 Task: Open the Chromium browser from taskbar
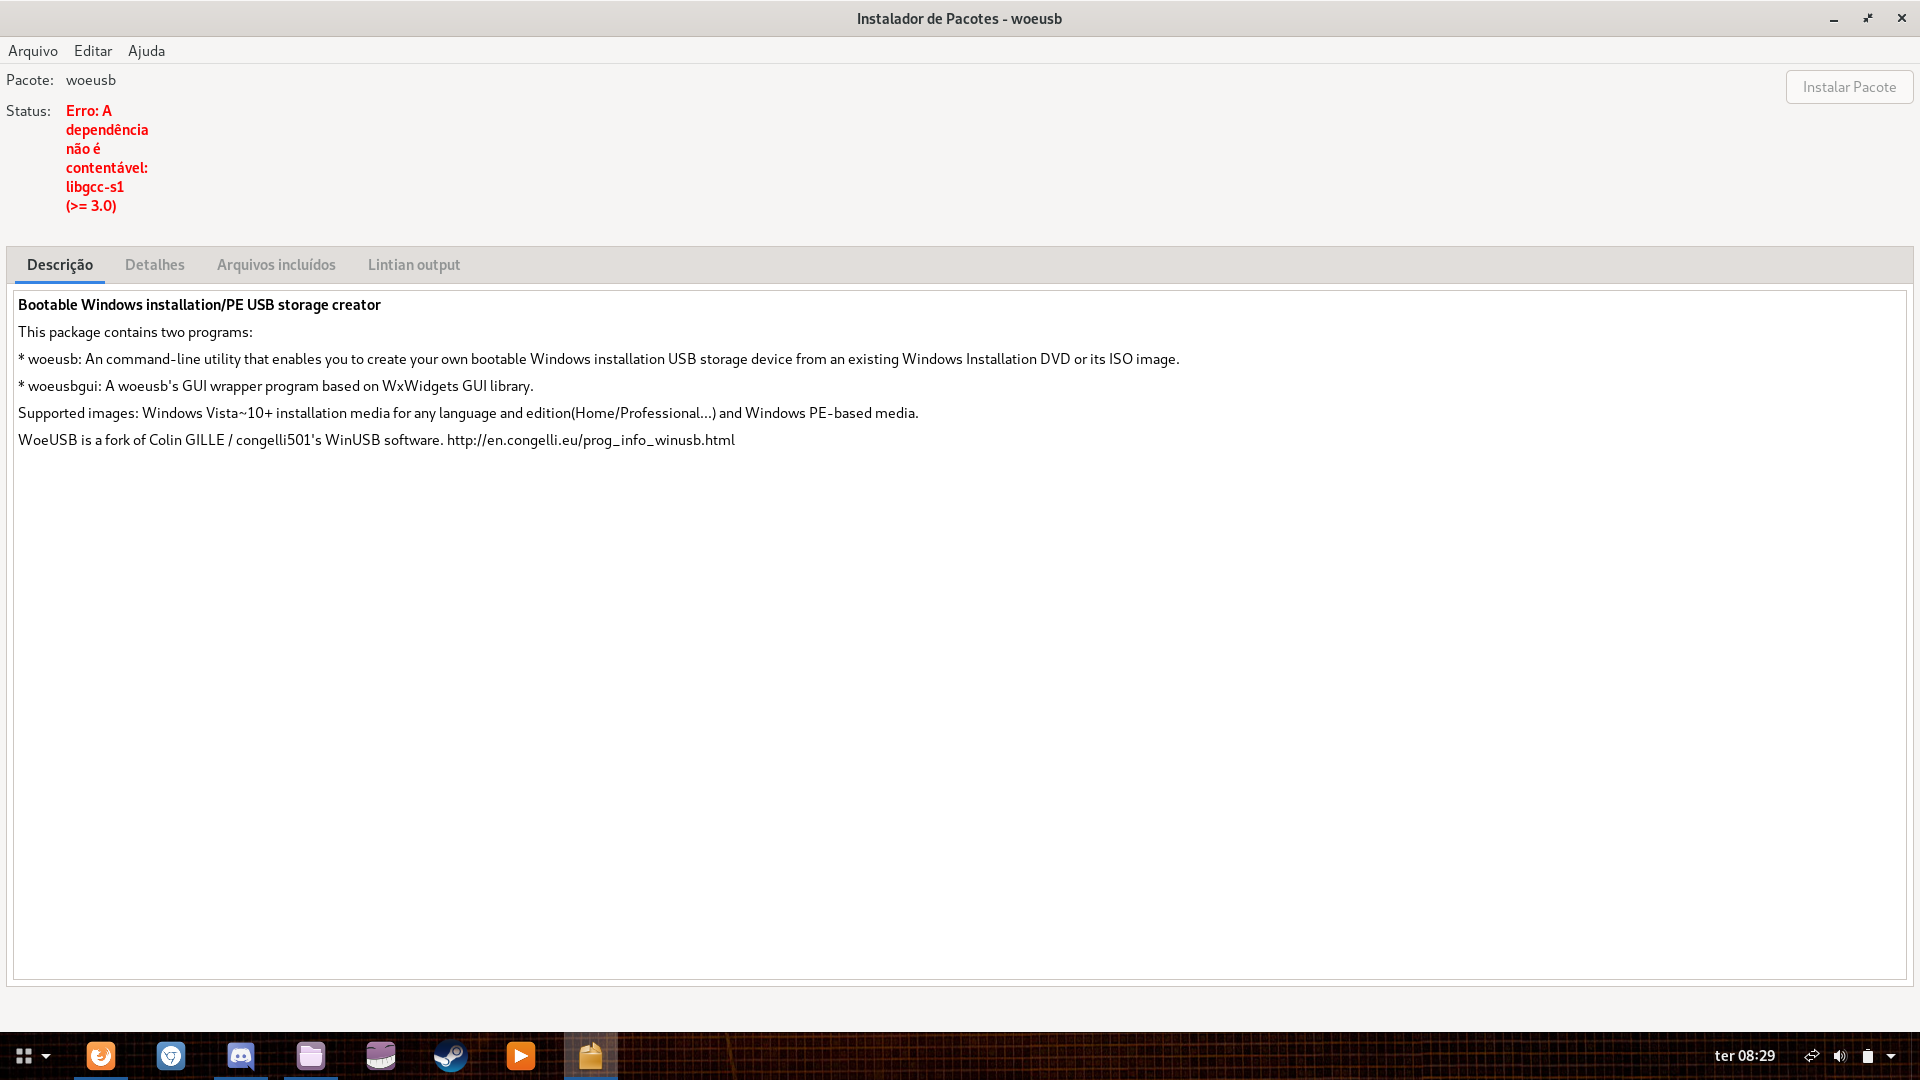[x=171, y=1056]
